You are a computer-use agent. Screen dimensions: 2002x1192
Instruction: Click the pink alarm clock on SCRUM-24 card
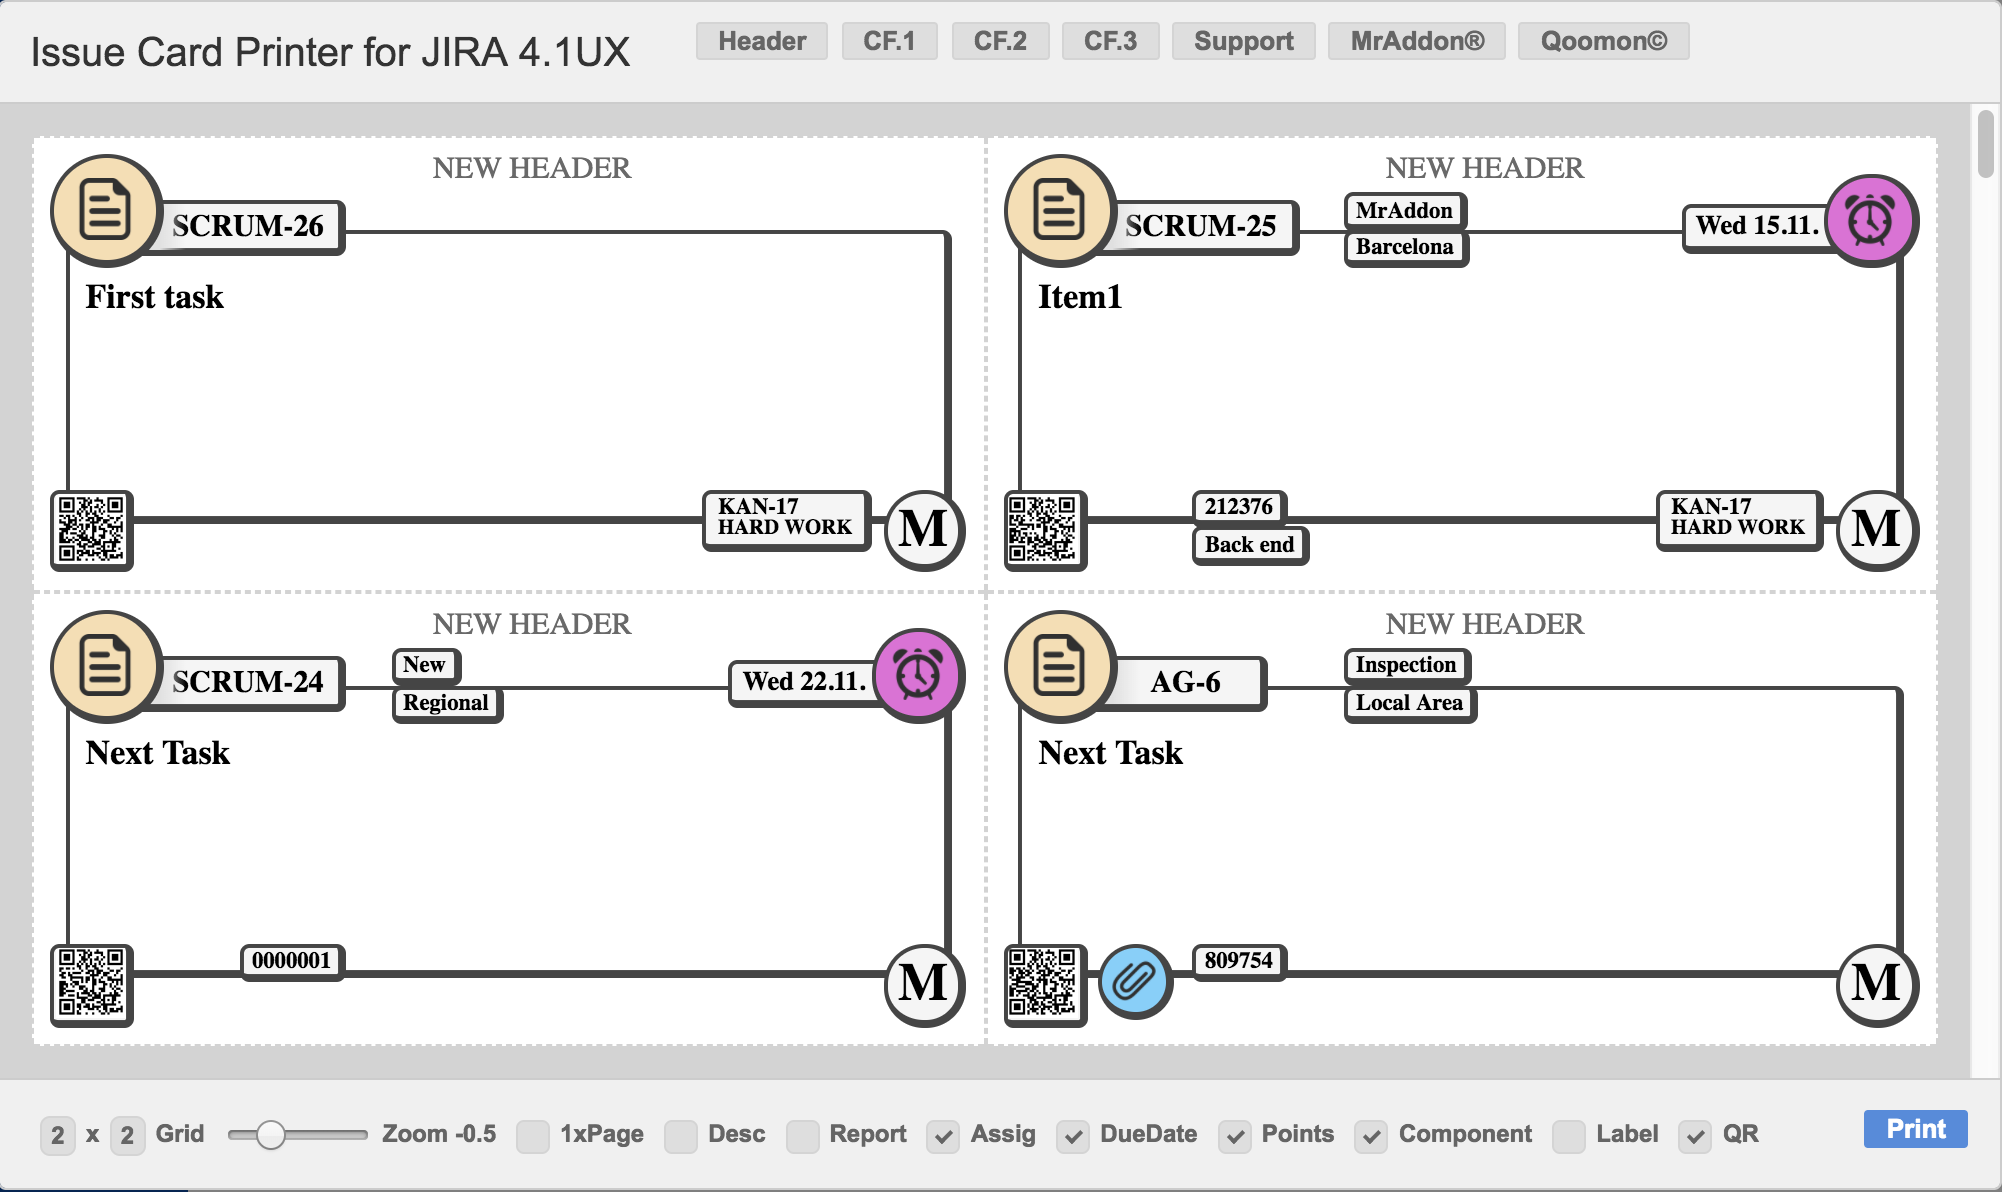[x=917, y=676]
